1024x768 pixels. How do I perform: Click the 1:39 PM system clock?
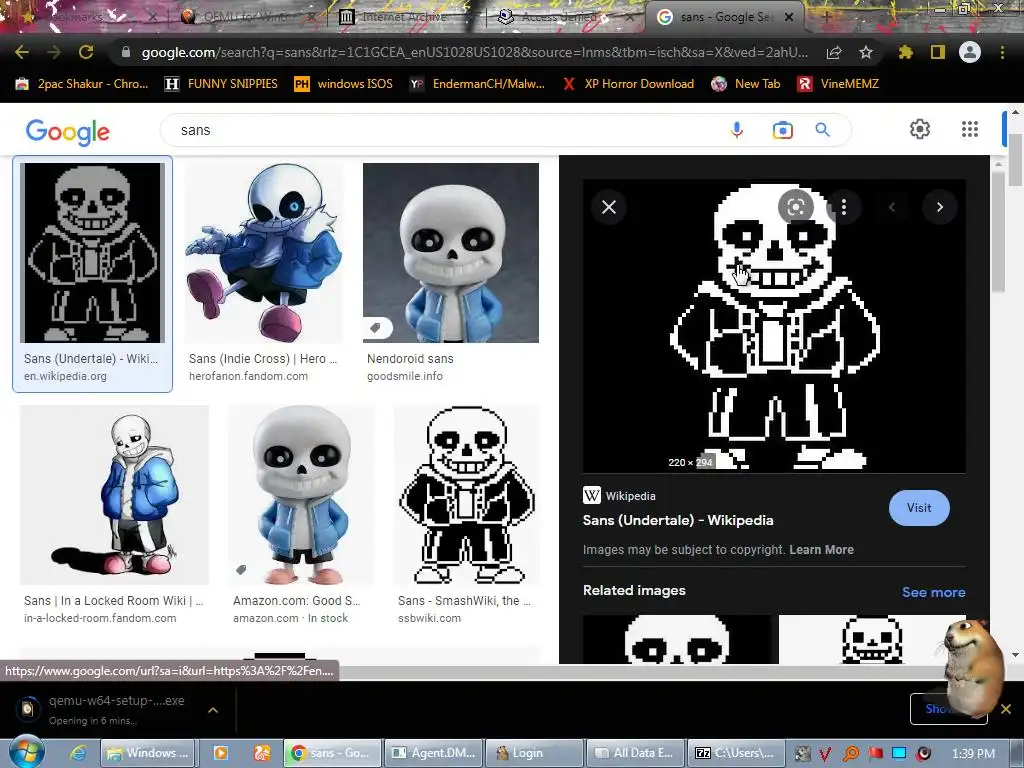(972, 754)
